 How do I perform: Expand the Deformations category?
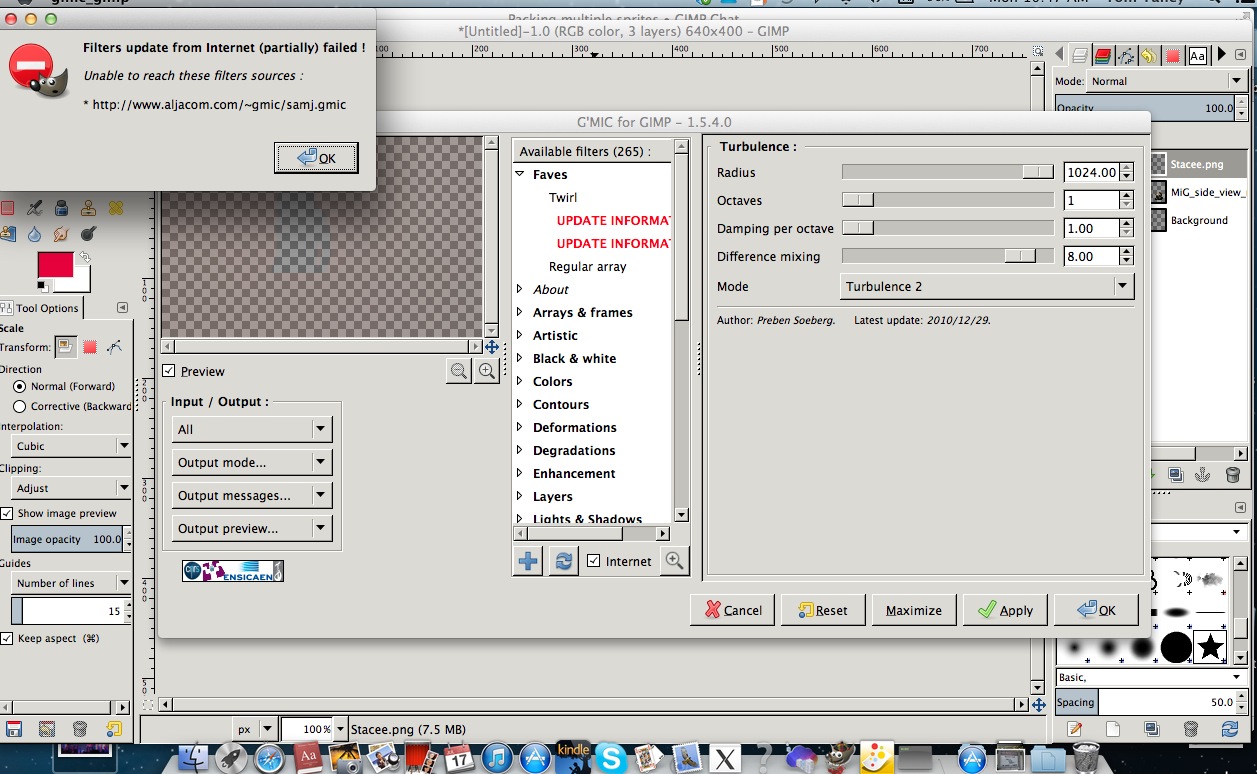(x=520, y=427)
